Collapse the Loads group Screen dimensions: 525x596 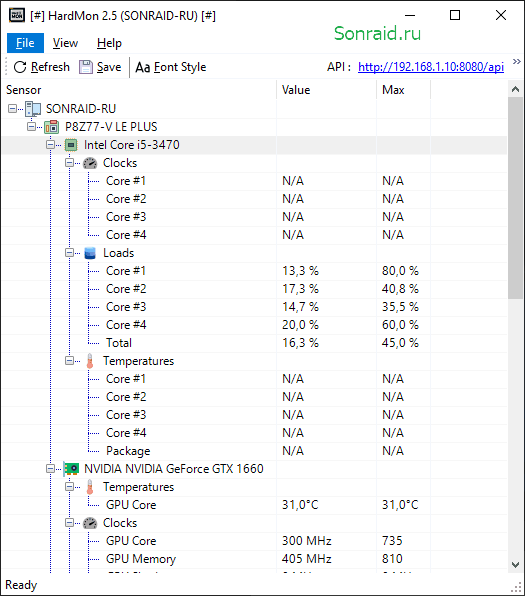click(x=69, y=253)
